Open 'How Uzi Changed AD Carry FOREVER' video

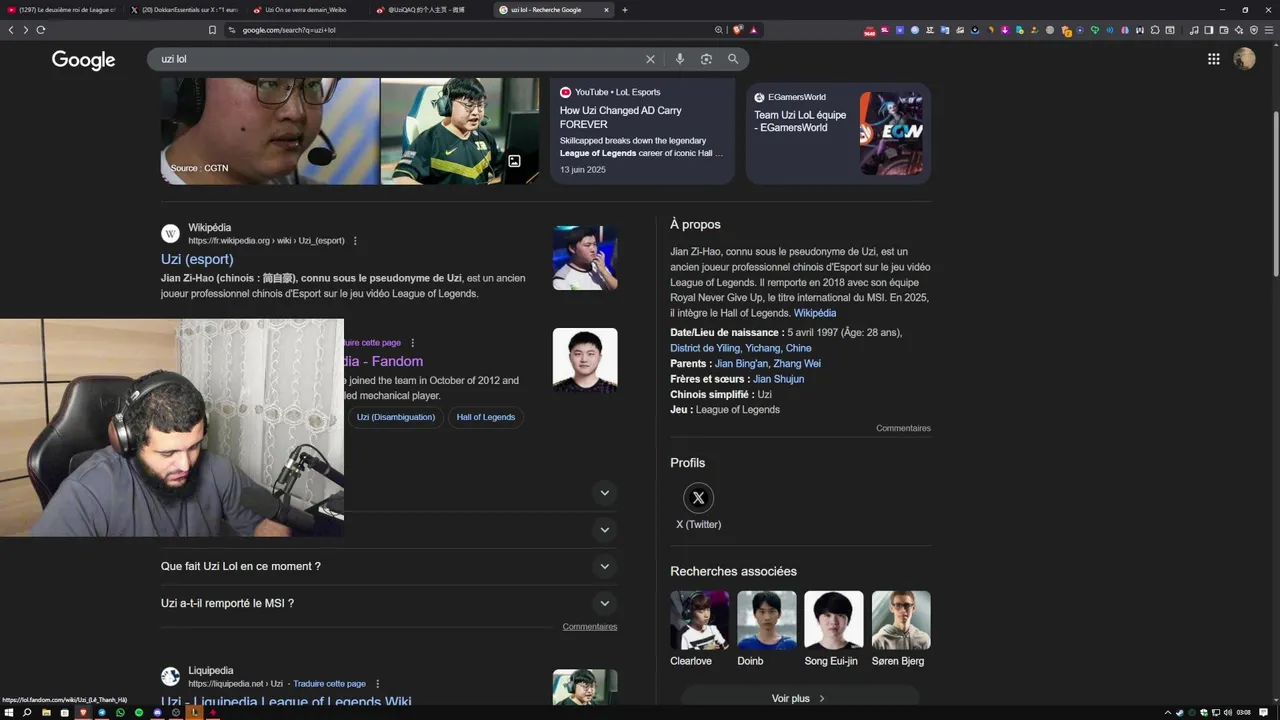tap(642, 132)
